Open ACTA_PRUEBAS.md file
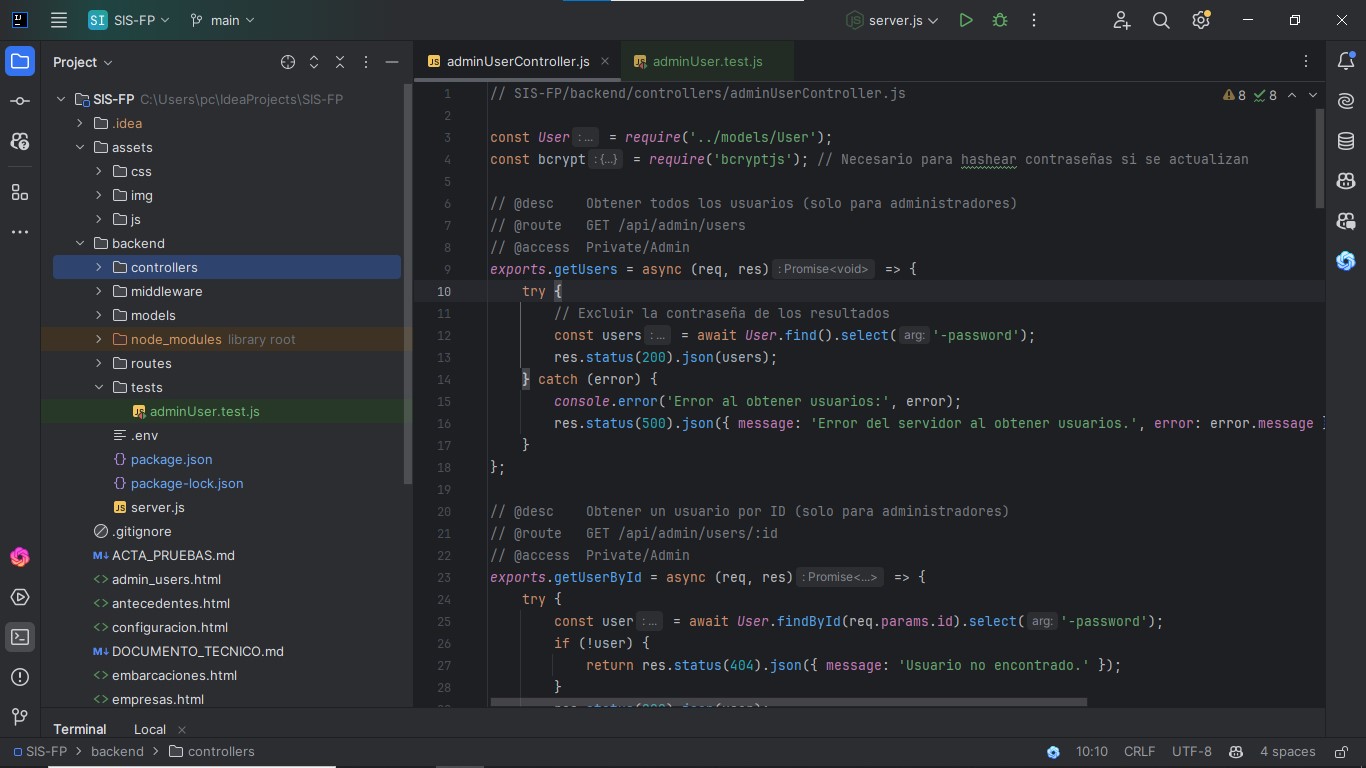Image resolution: width=1366 pixels, height=768 pixels. [x=173, y=555]
